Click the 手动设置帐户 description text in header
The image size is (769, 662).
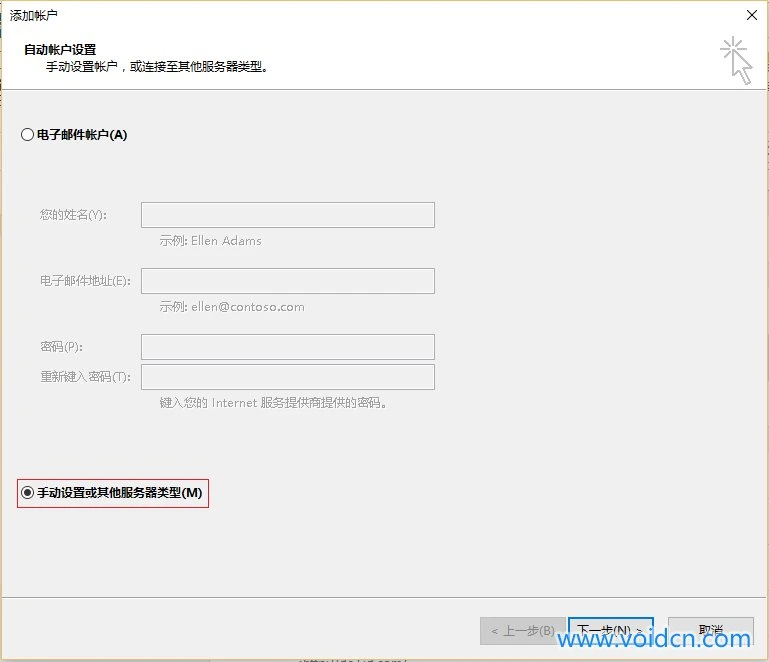[157, 67]
